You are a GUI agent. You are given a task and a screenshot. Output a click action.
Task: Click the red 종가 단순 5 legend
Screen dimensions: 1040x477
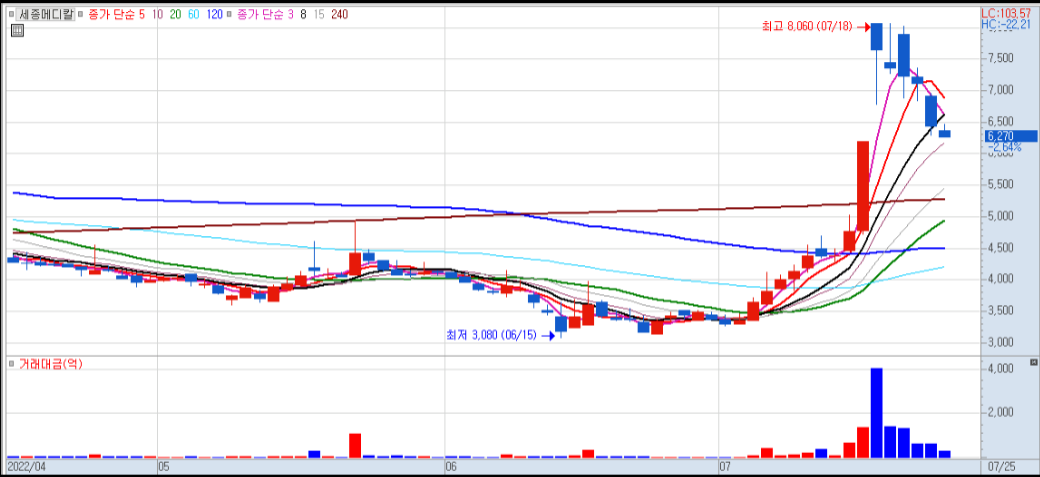(117, 14)
